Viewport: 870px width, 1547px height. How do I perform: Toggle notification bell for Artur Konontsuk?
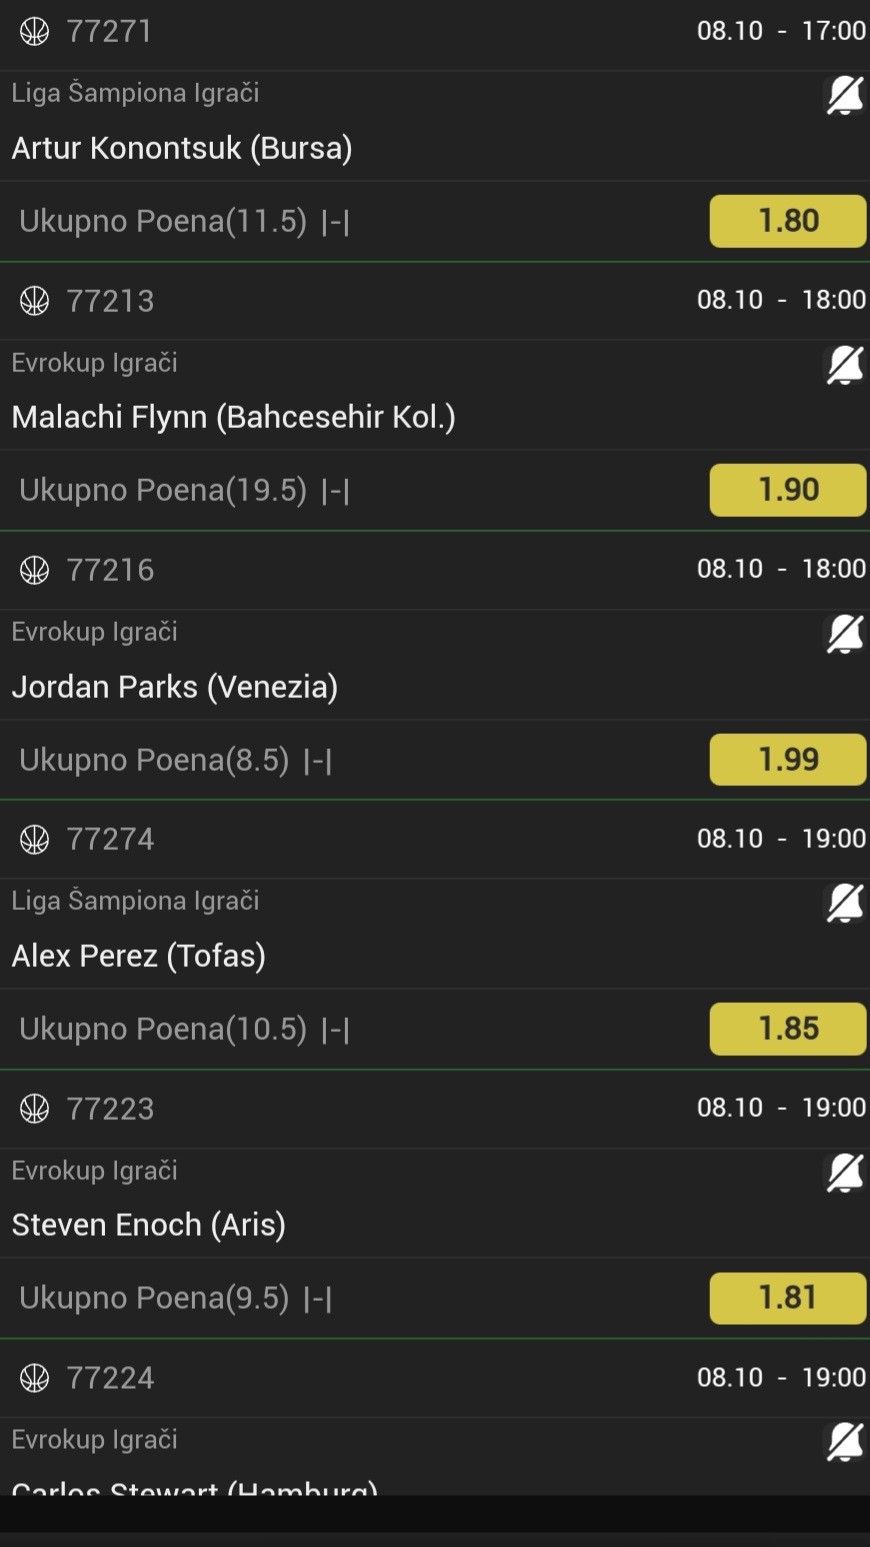coord(844,96)
